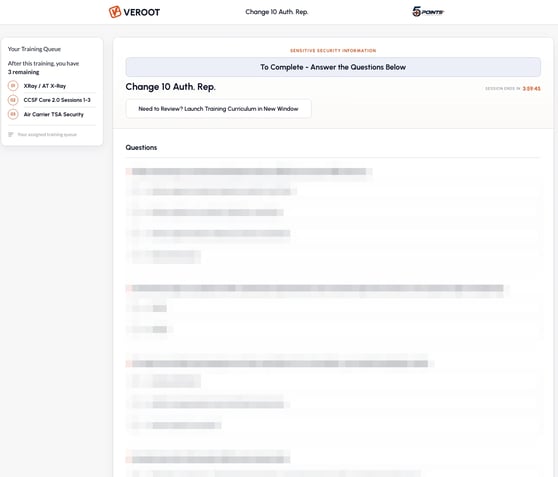Image resolution: width=558 pixels, height=477 pixels.
Task: Click the 'To Complete - Answer the Questions Below' banner
Action: (x=333, y=67)
